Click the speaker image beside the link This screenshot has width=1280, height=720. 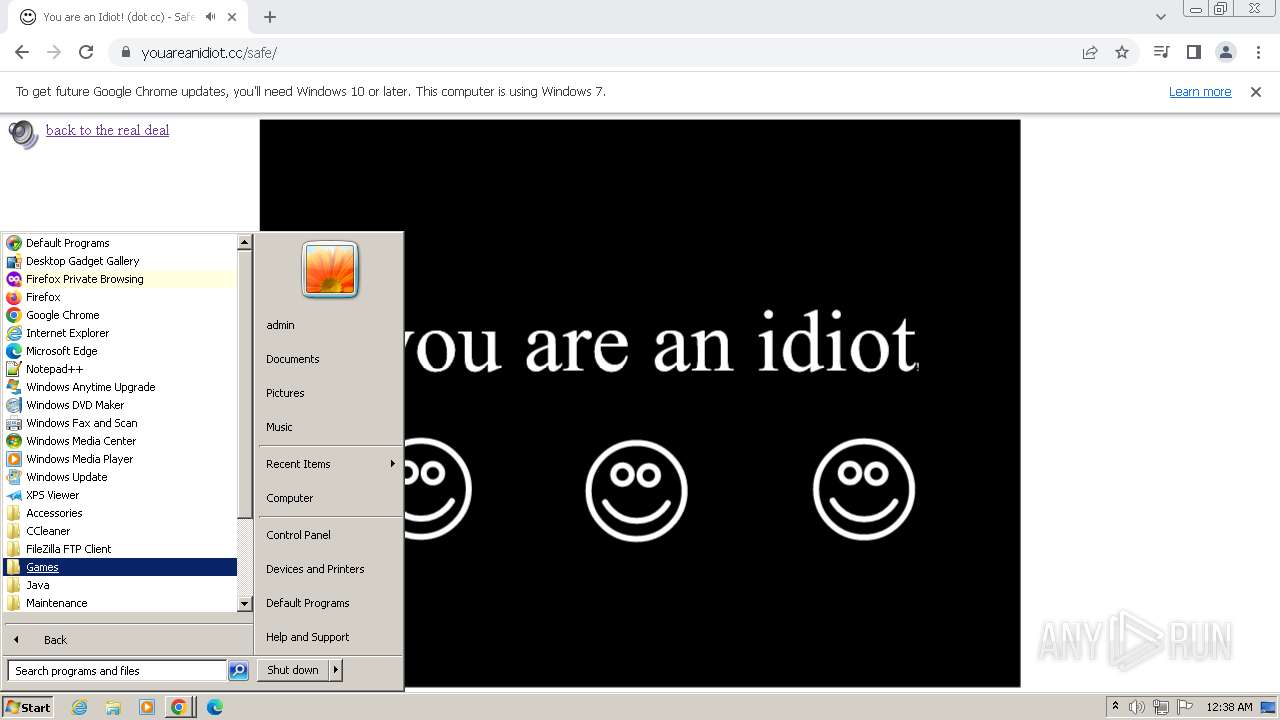23,134
